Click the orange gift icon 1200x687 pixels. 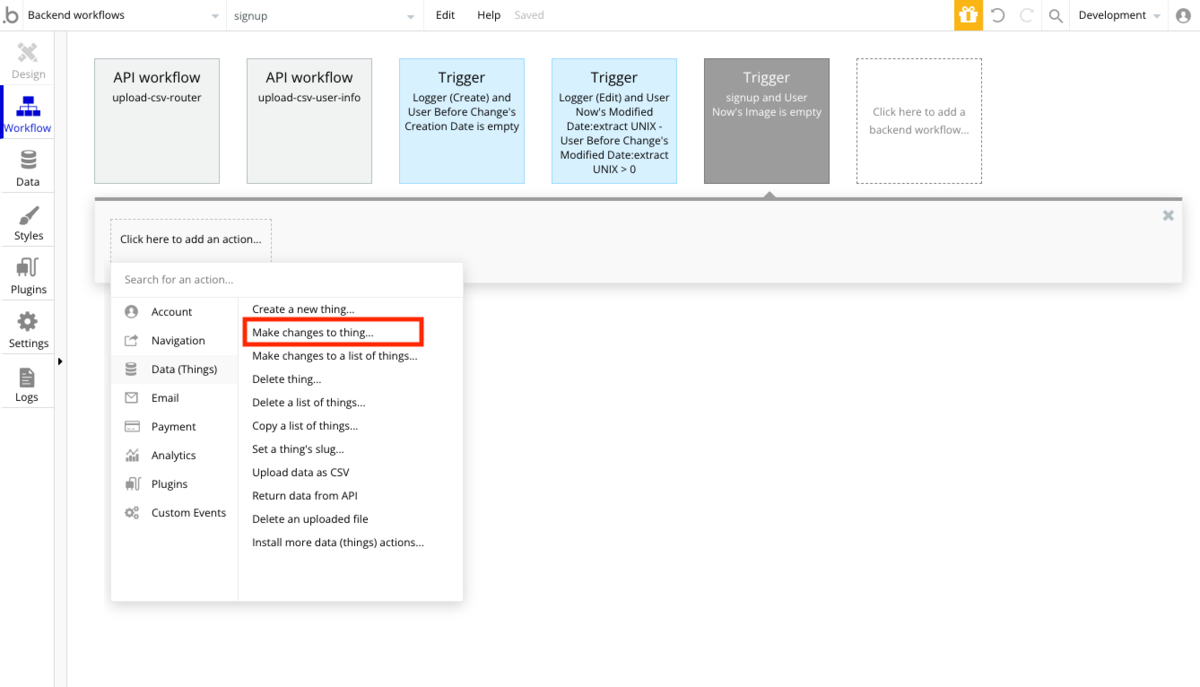[967, 15]
